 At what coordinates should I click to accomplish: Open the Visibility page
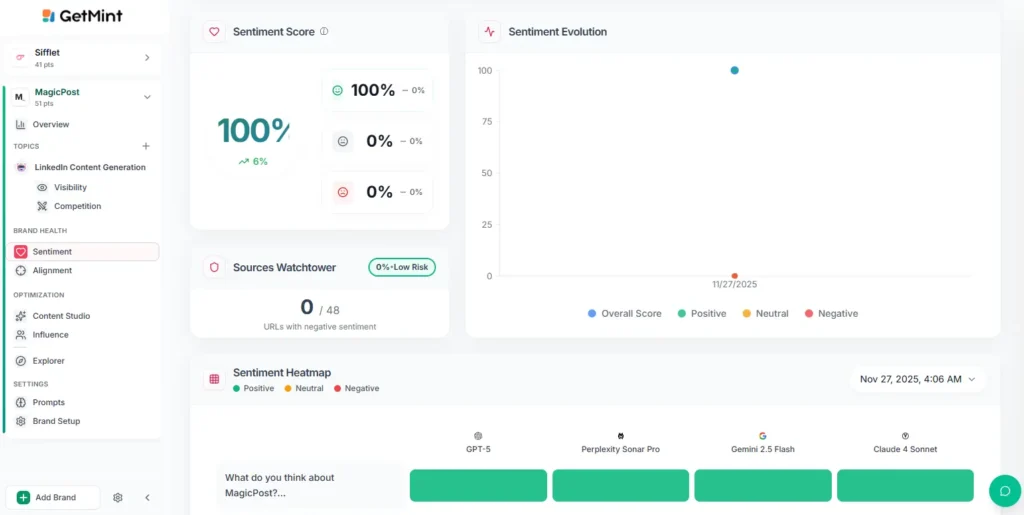(x=71, y=187)
